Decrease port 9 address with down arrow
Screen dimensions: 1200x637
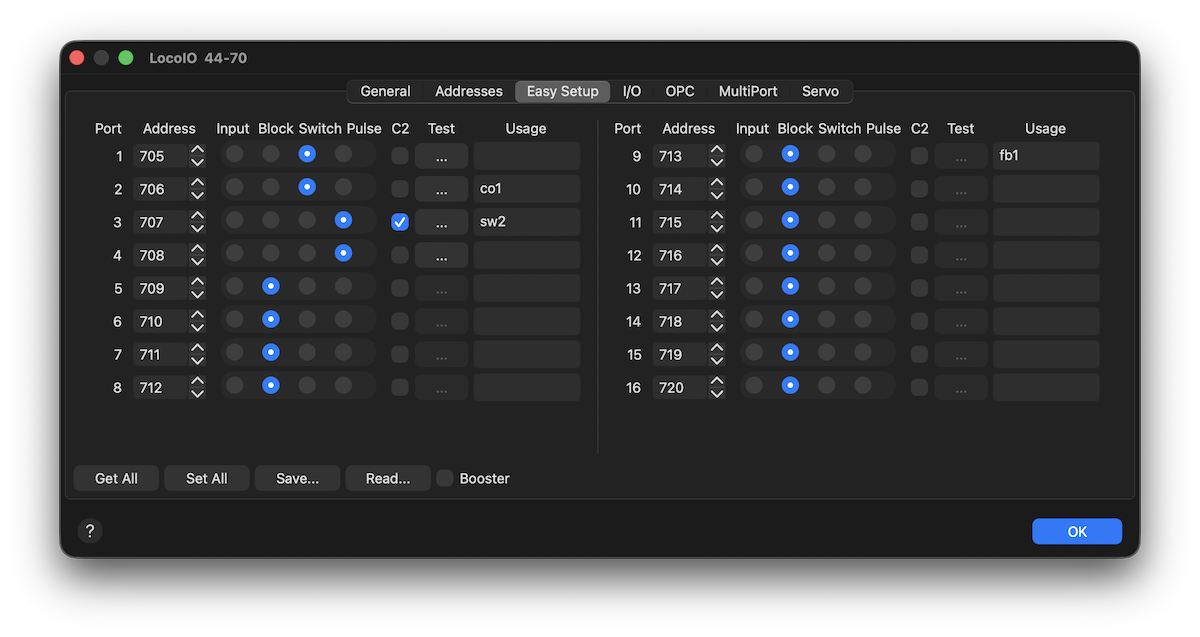(716, 162)
